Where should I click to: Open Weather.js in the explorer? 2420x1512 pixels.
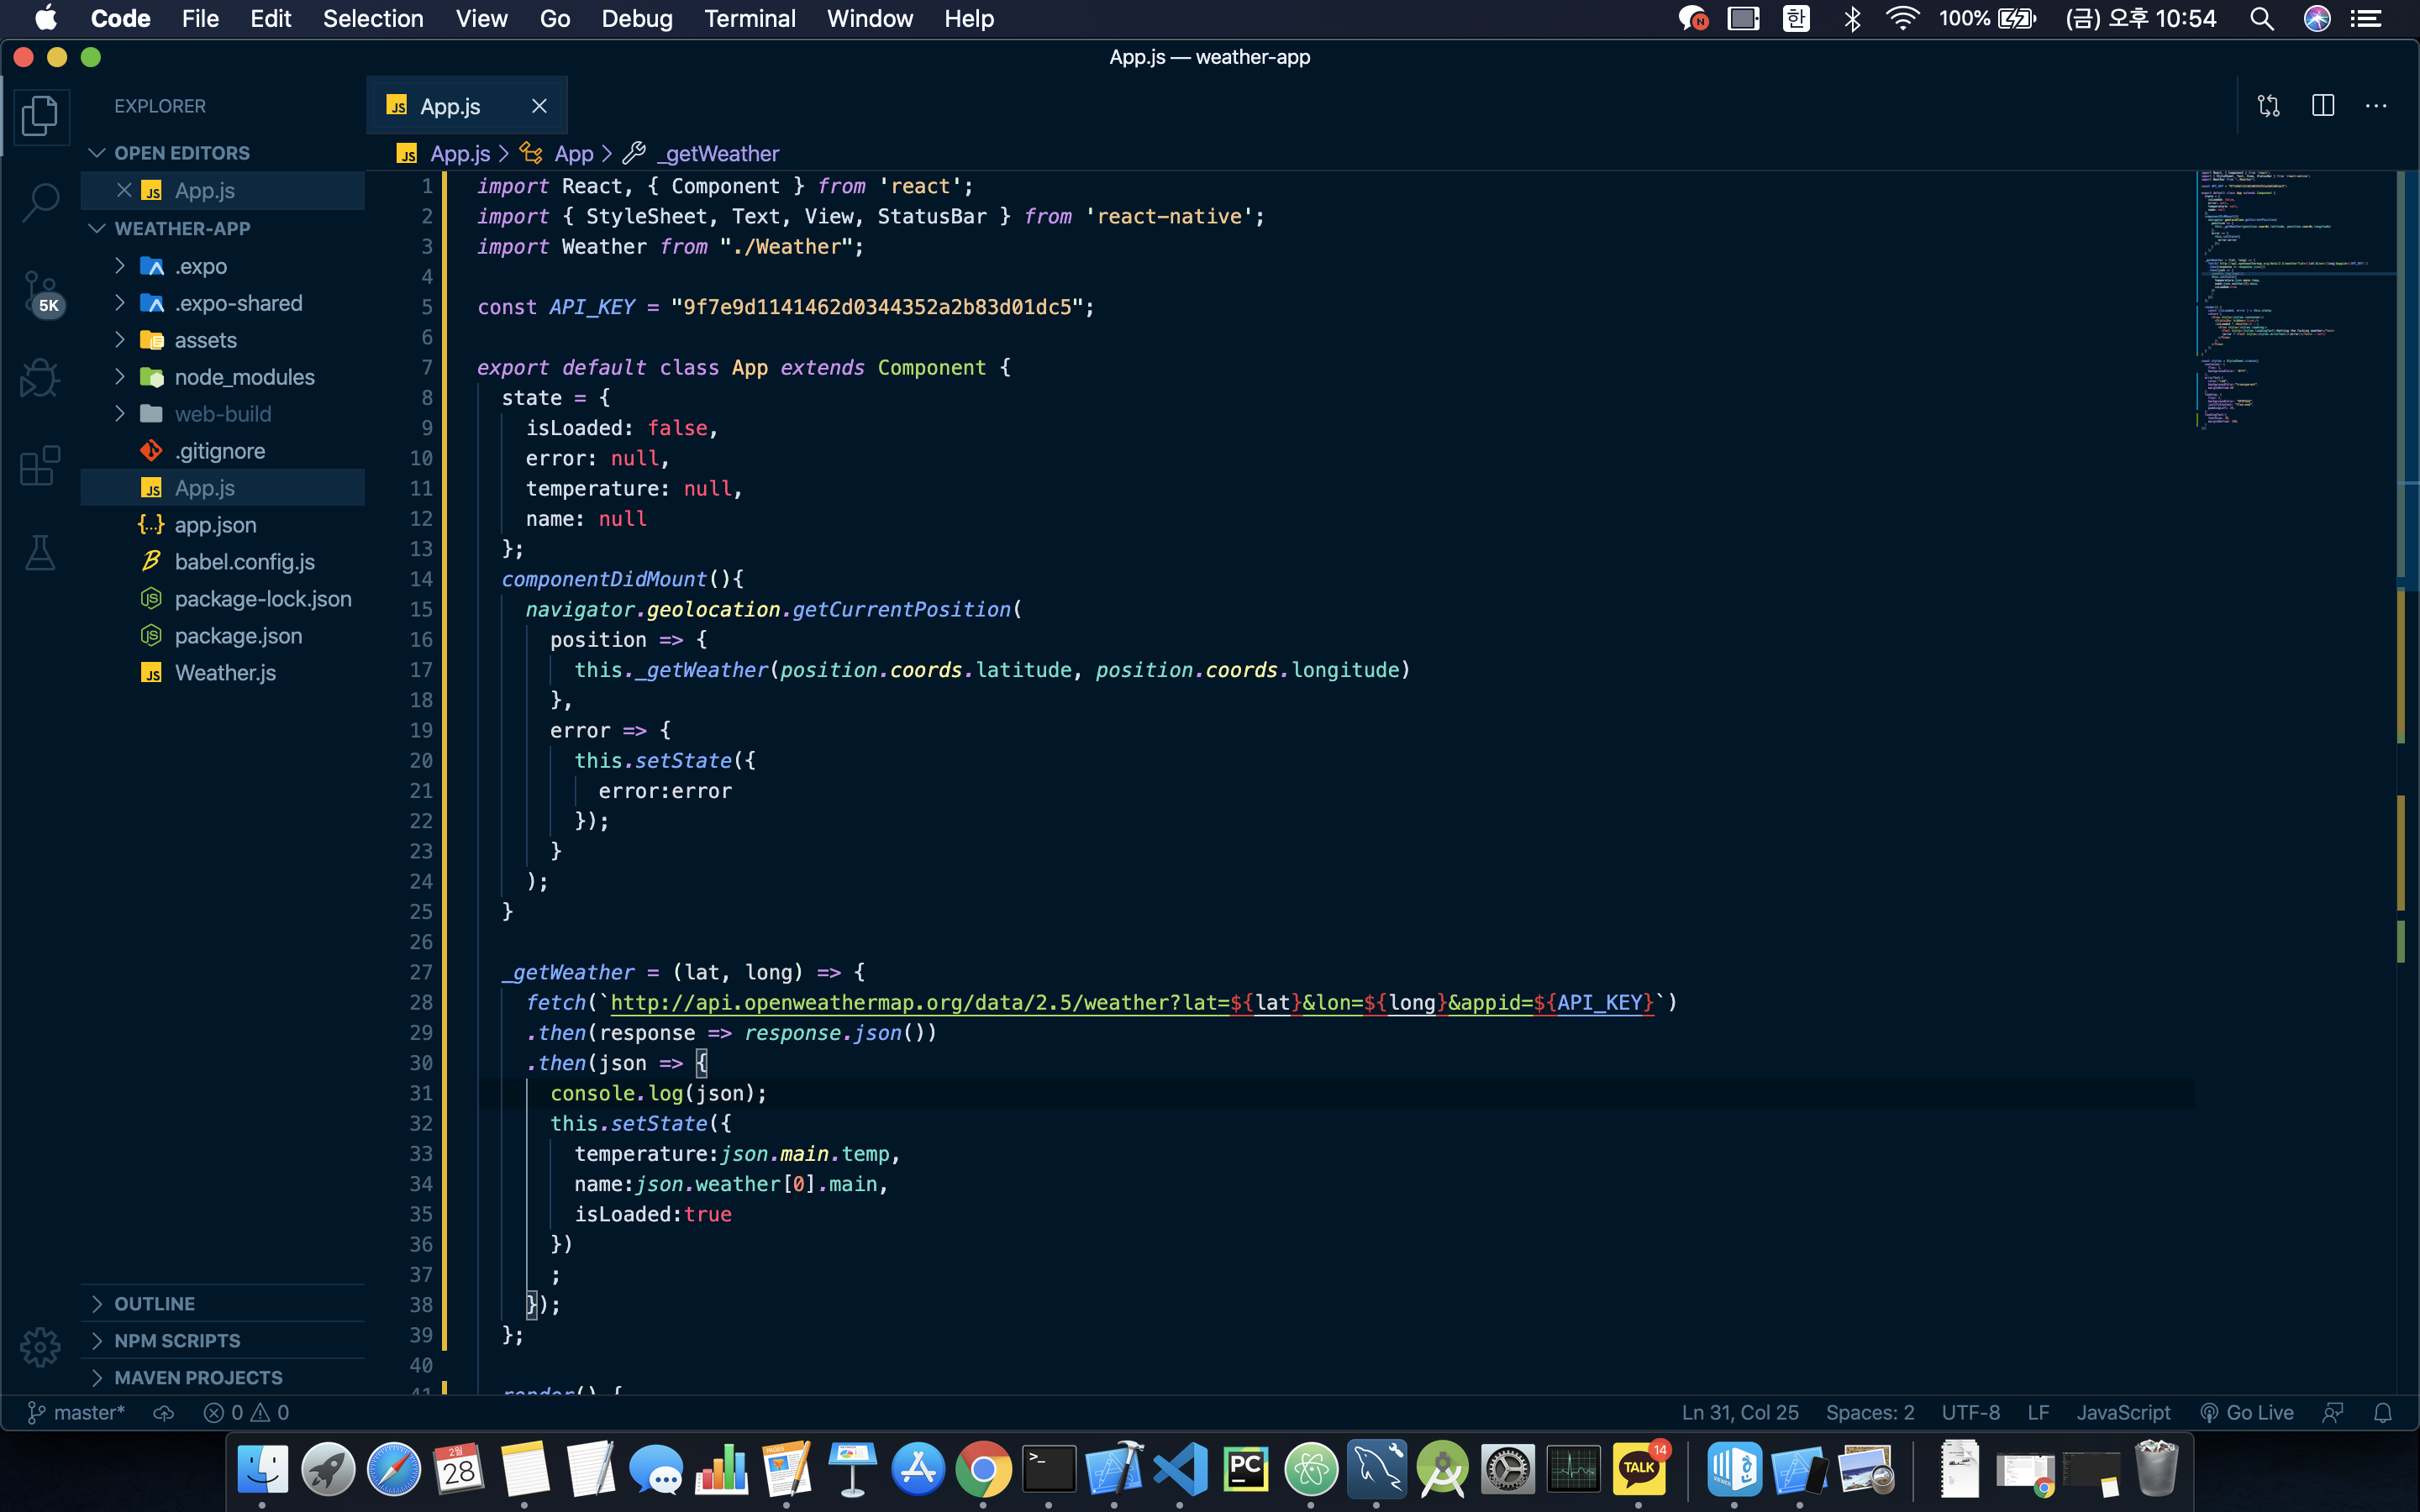pyautogui.click(x=225, y=673)
